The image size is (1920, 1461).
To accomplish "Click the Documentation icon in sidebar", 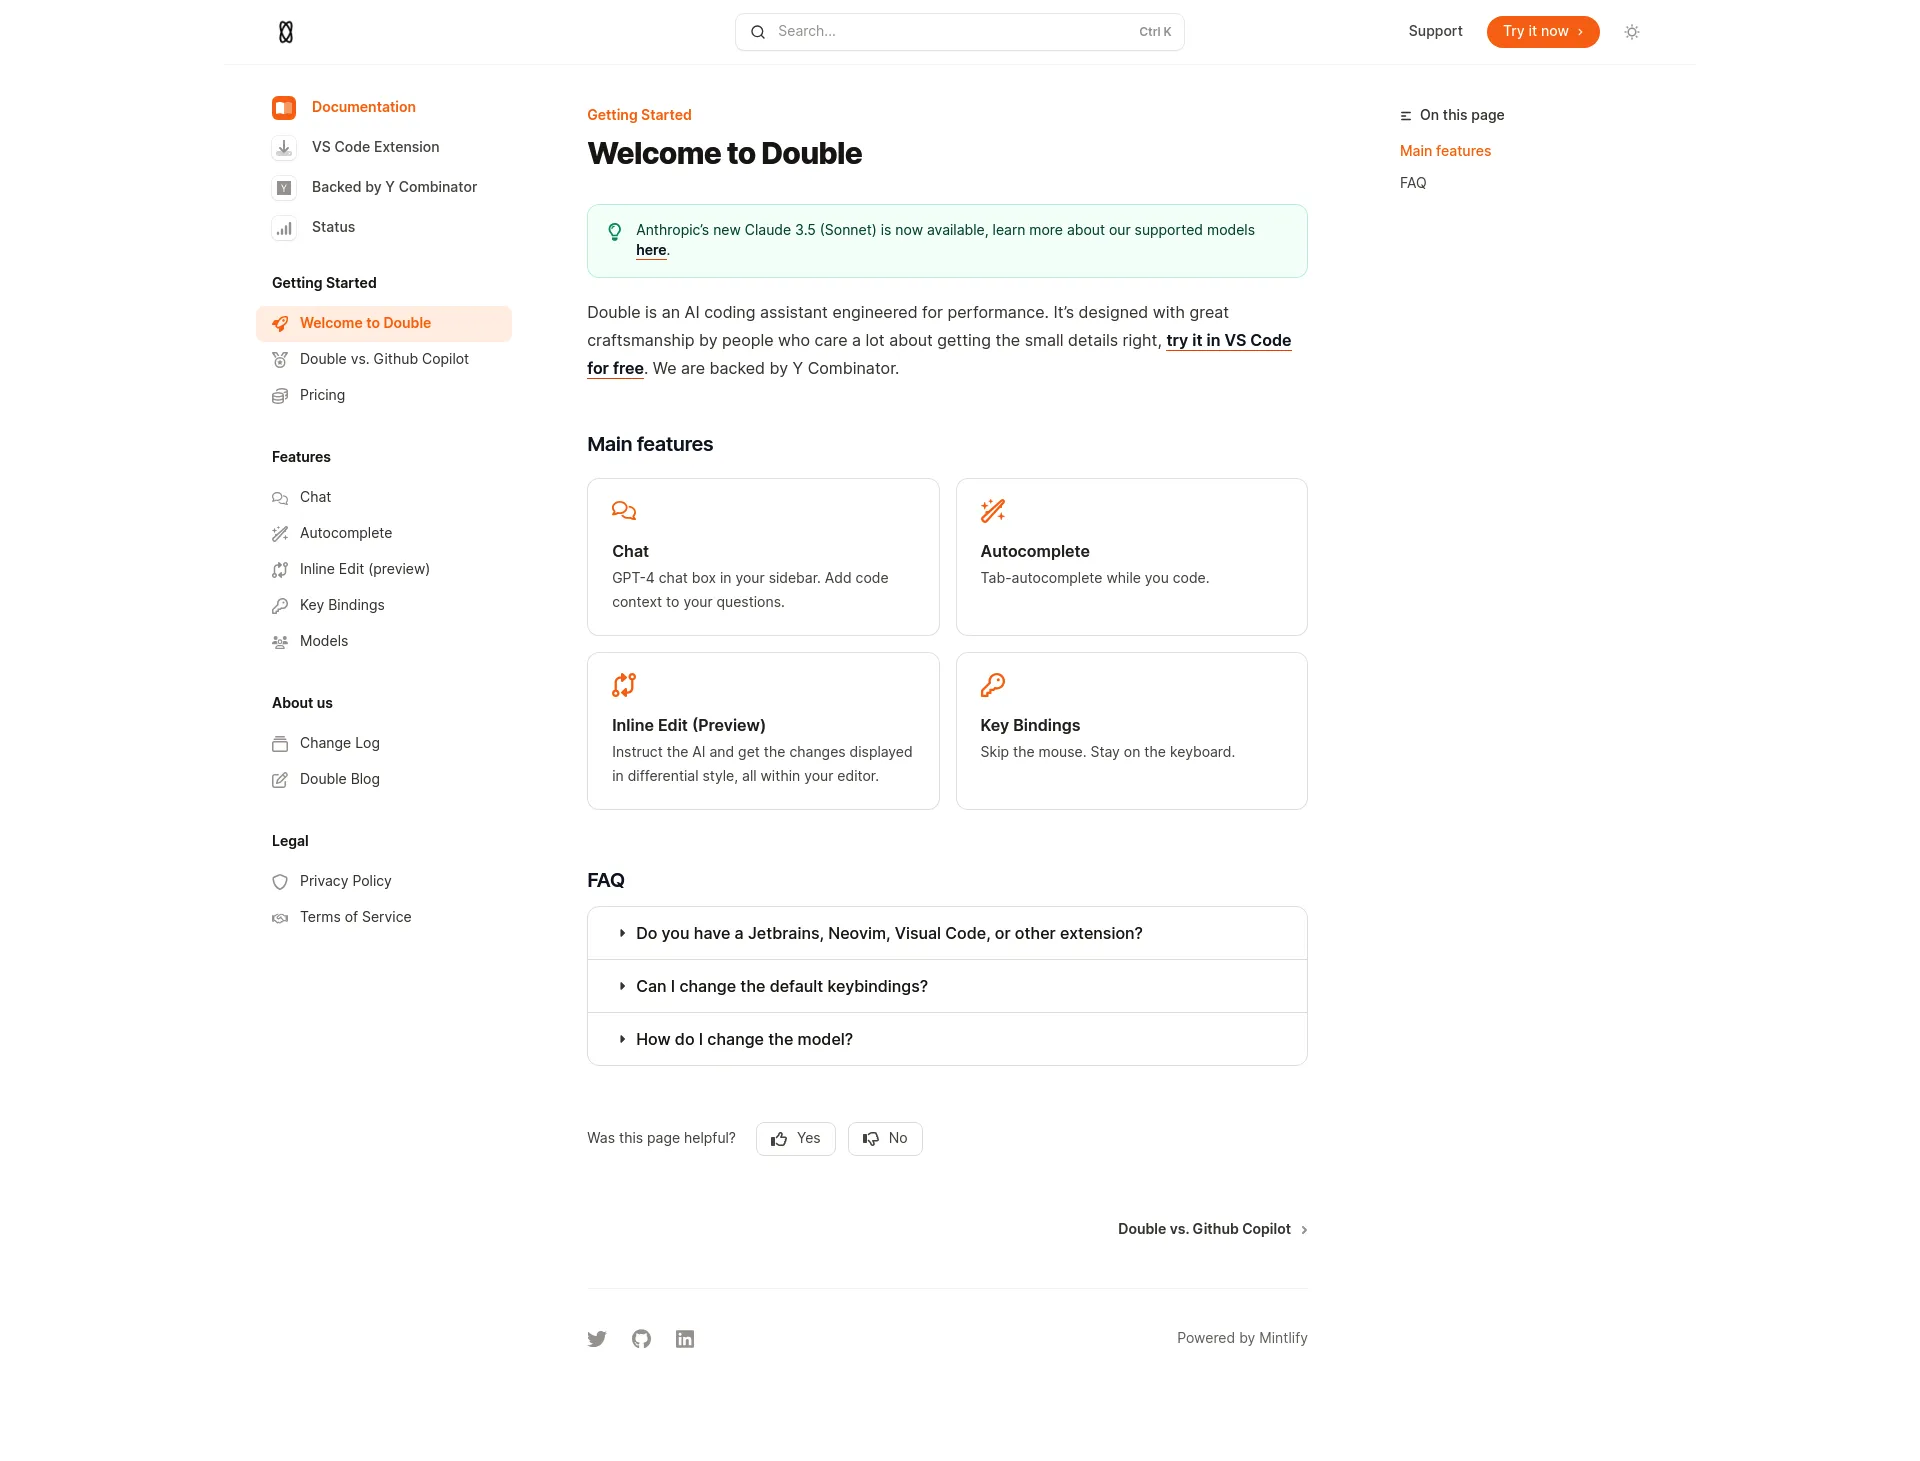I will click(284, 106).
